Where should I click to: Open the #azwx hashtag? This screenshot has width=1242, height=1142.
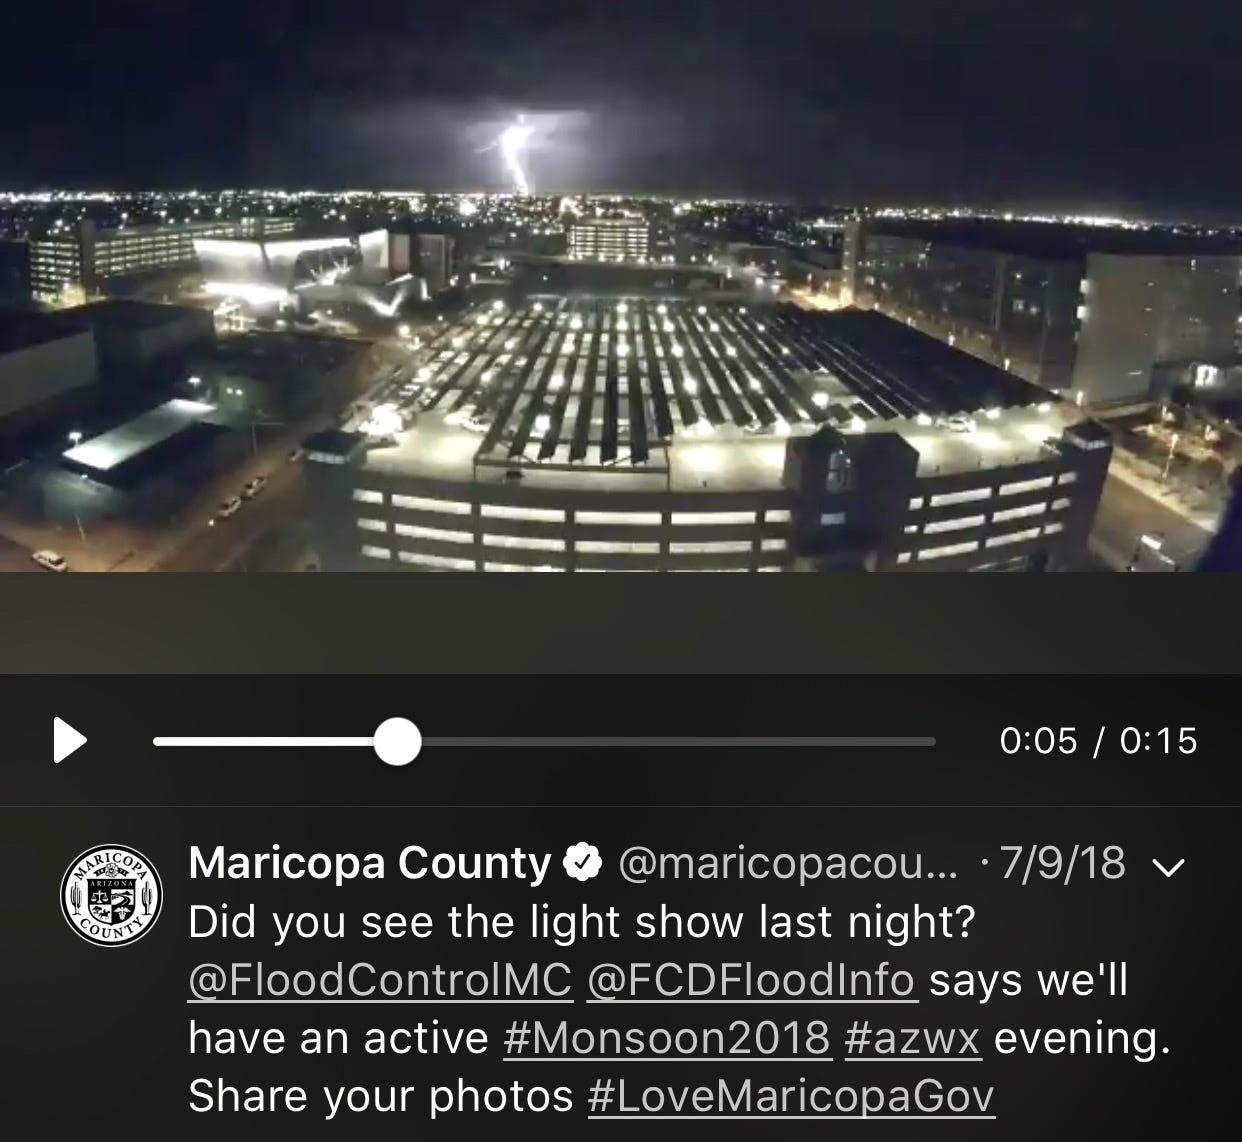point(912,1039)
